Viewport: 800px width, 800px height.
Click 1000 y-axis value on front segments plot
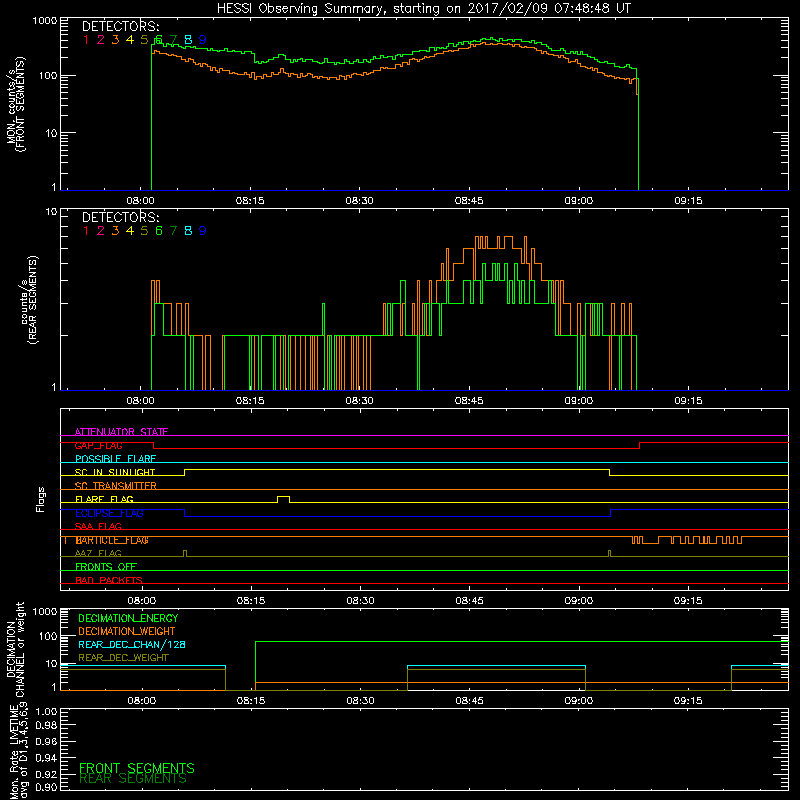[44, 21]
